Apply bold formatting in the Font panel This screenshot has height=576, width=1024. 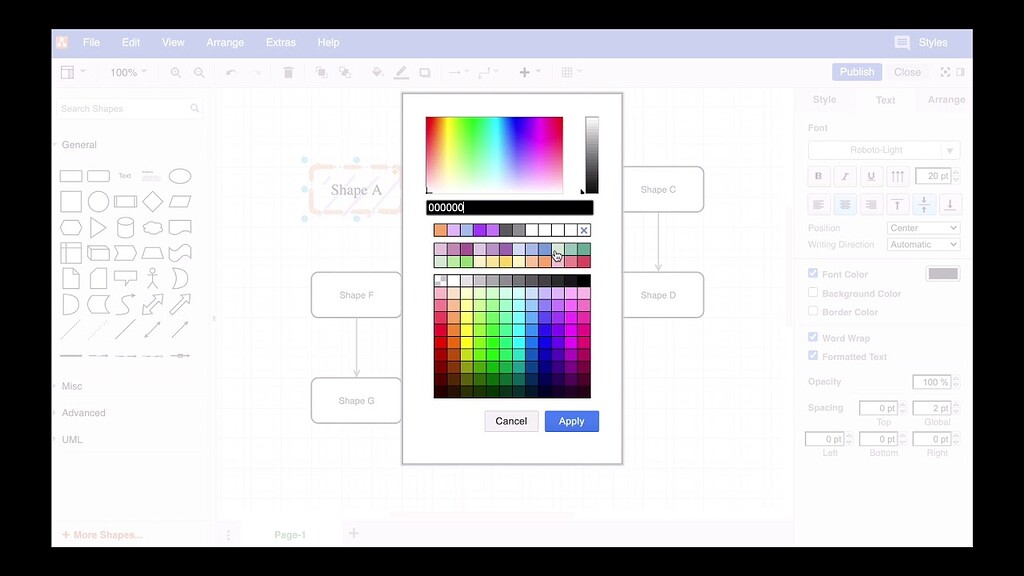pyautogui.click(x=818, y=176)
